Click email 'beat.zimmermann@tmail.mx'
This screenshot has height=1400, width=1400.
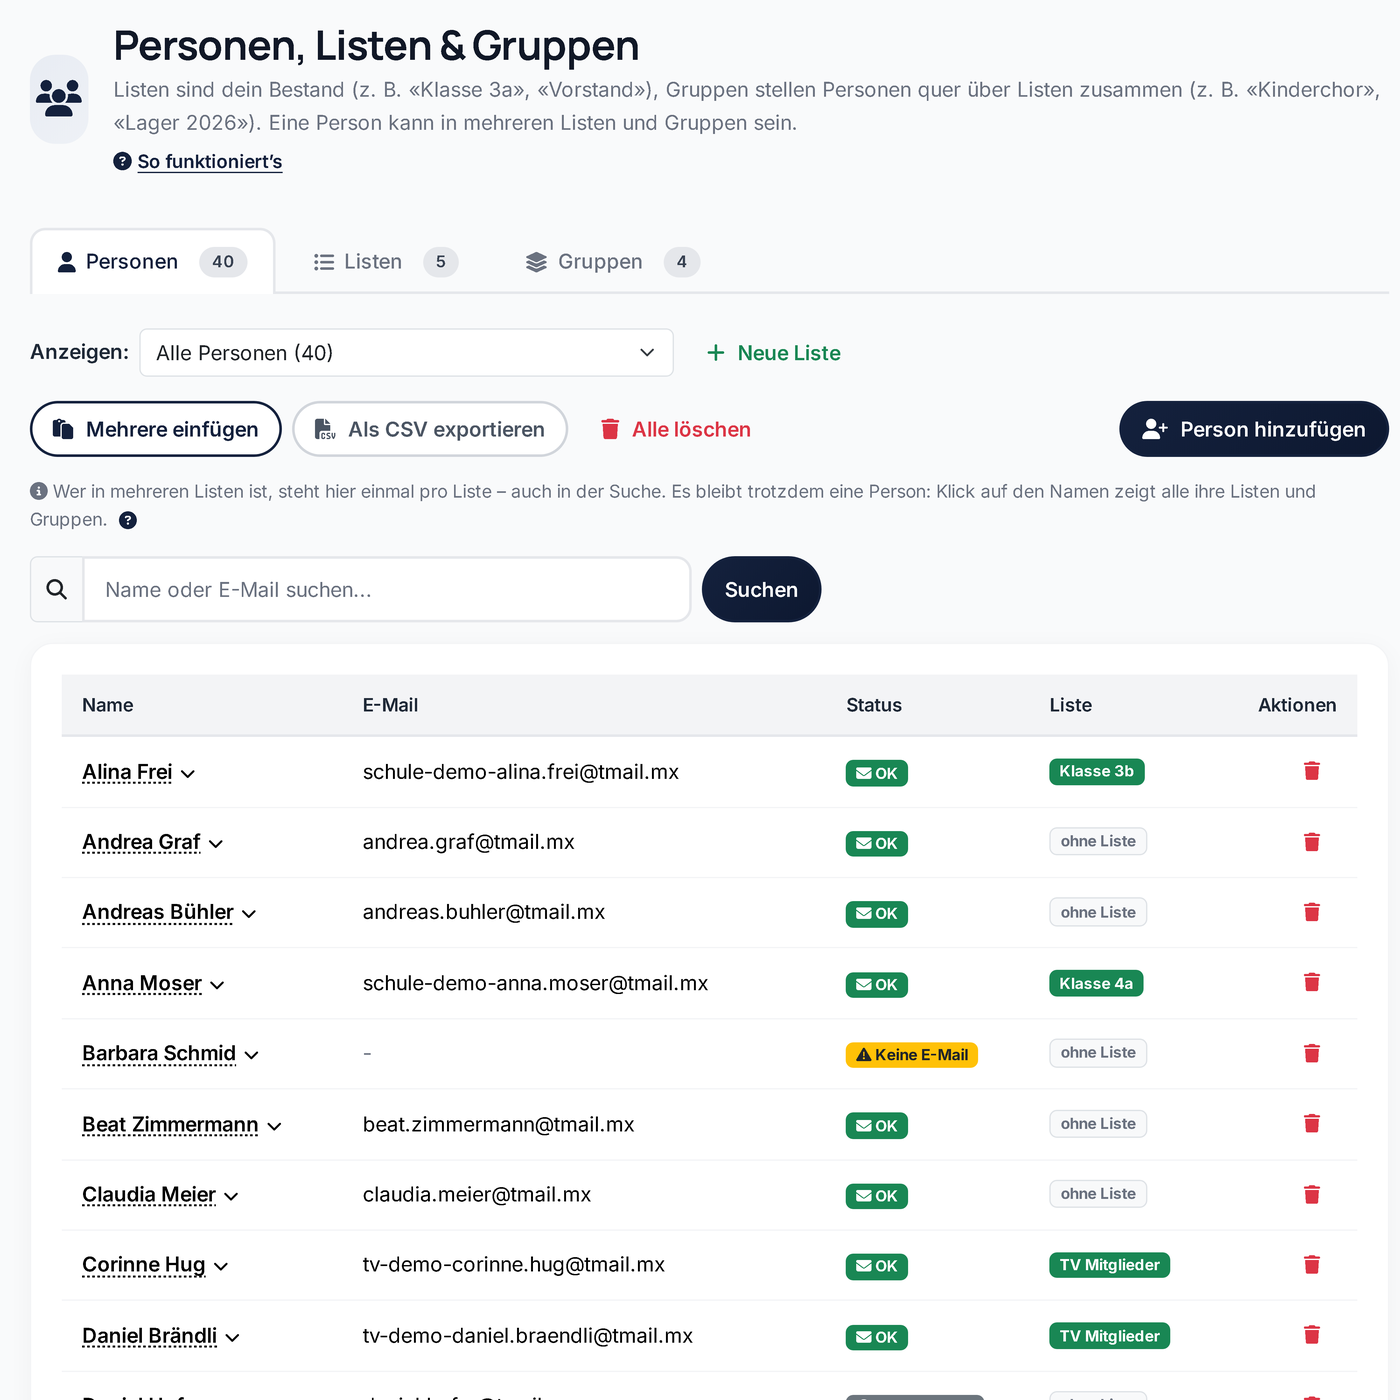point(498,1125)
